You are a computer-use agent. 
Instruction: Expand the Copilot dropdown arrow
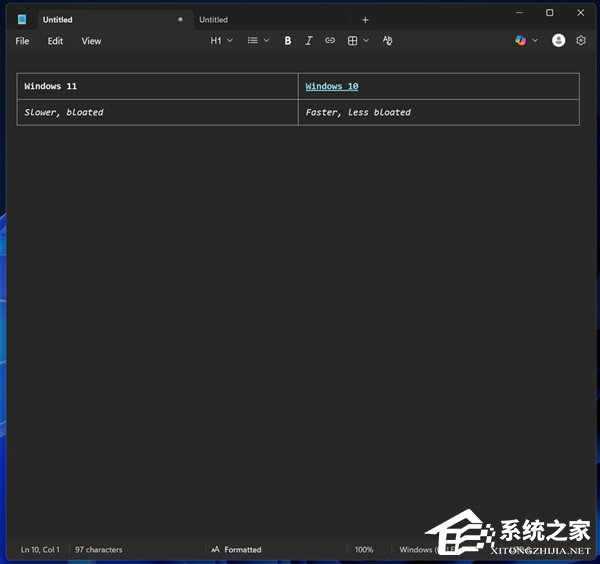point(535,41)
